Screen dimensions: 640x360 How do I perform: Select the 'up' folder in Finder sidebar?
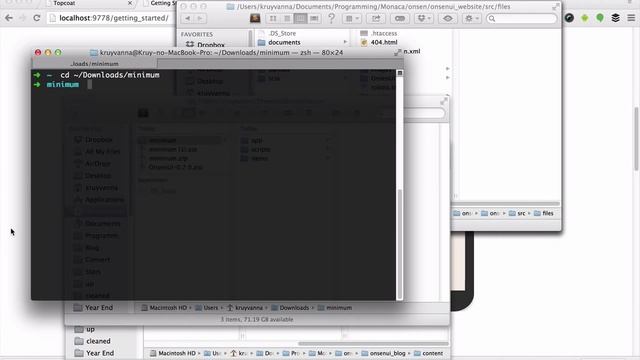tap(85, 329)
